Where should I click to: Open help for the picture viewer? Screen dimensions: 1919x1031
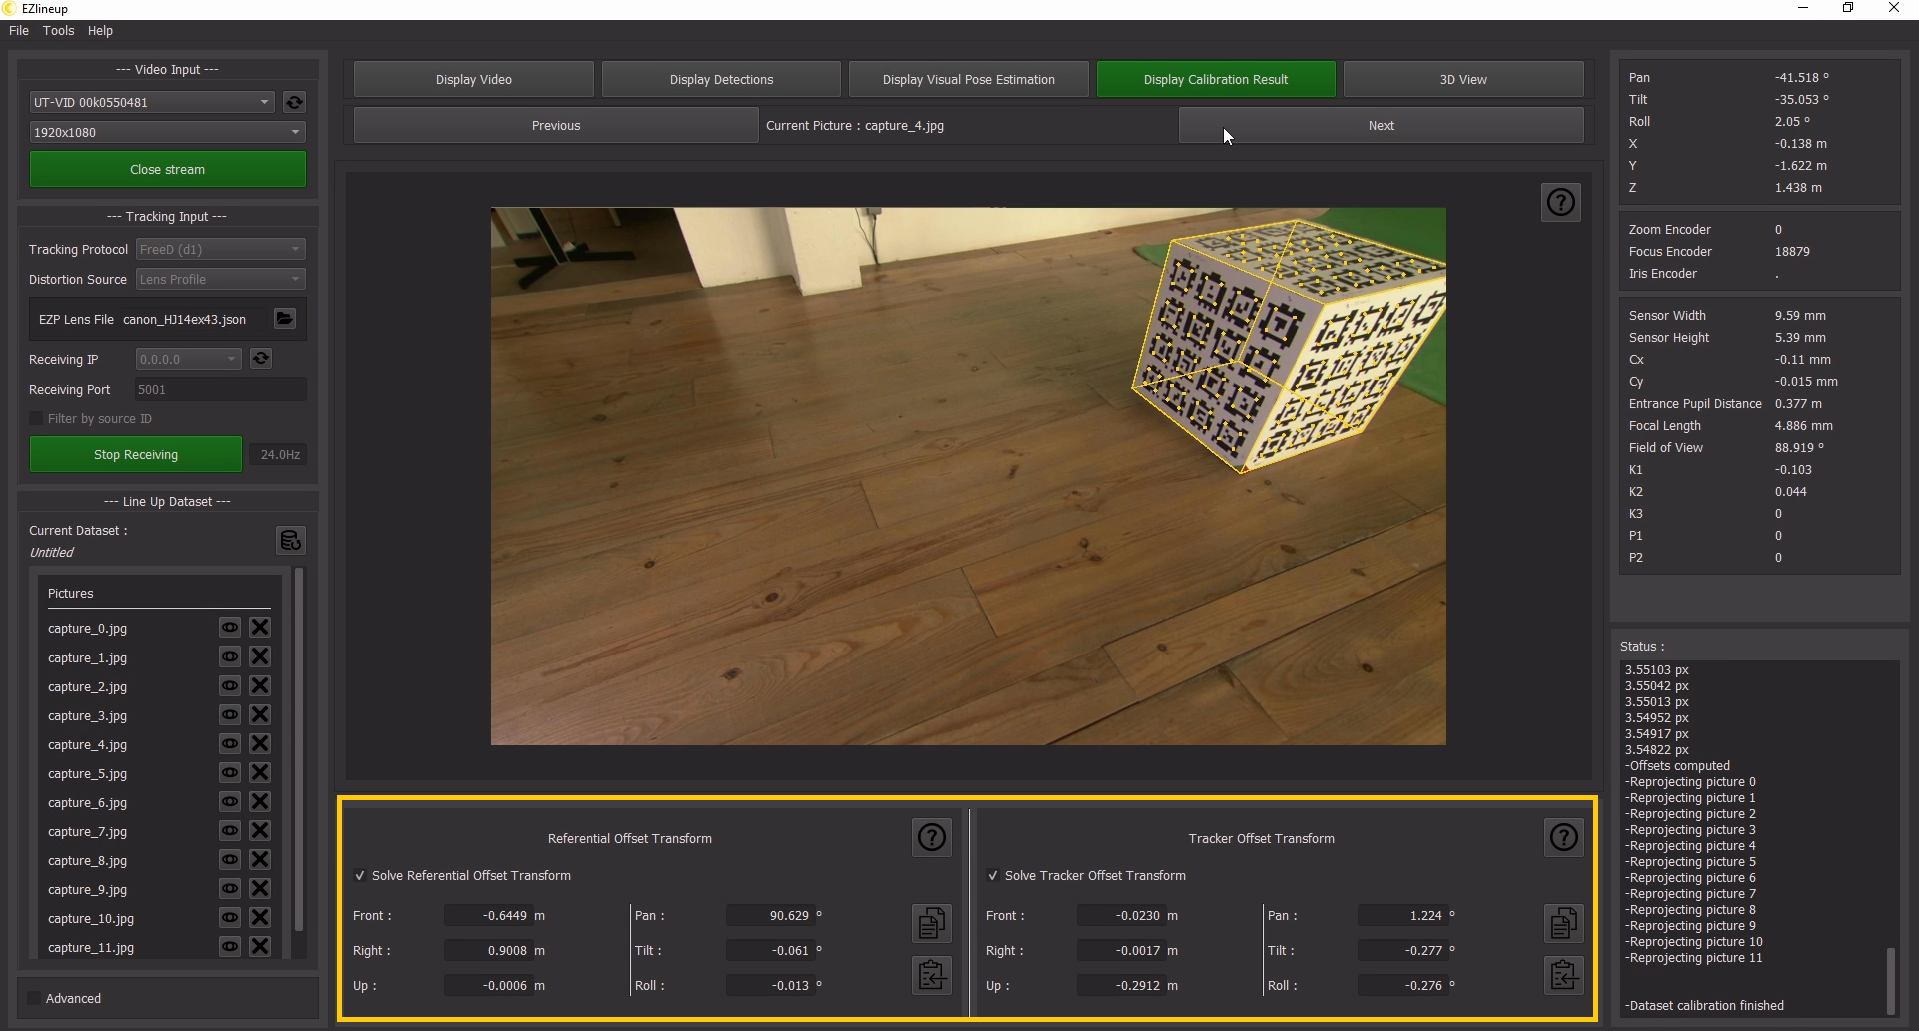[1560, 203]
